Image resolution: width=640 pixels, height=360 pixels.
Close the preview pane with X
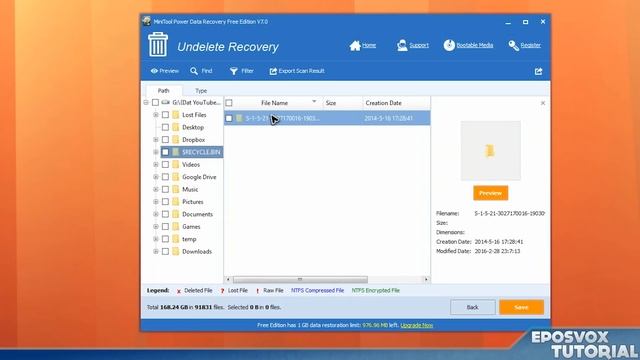tap(543, 103)
